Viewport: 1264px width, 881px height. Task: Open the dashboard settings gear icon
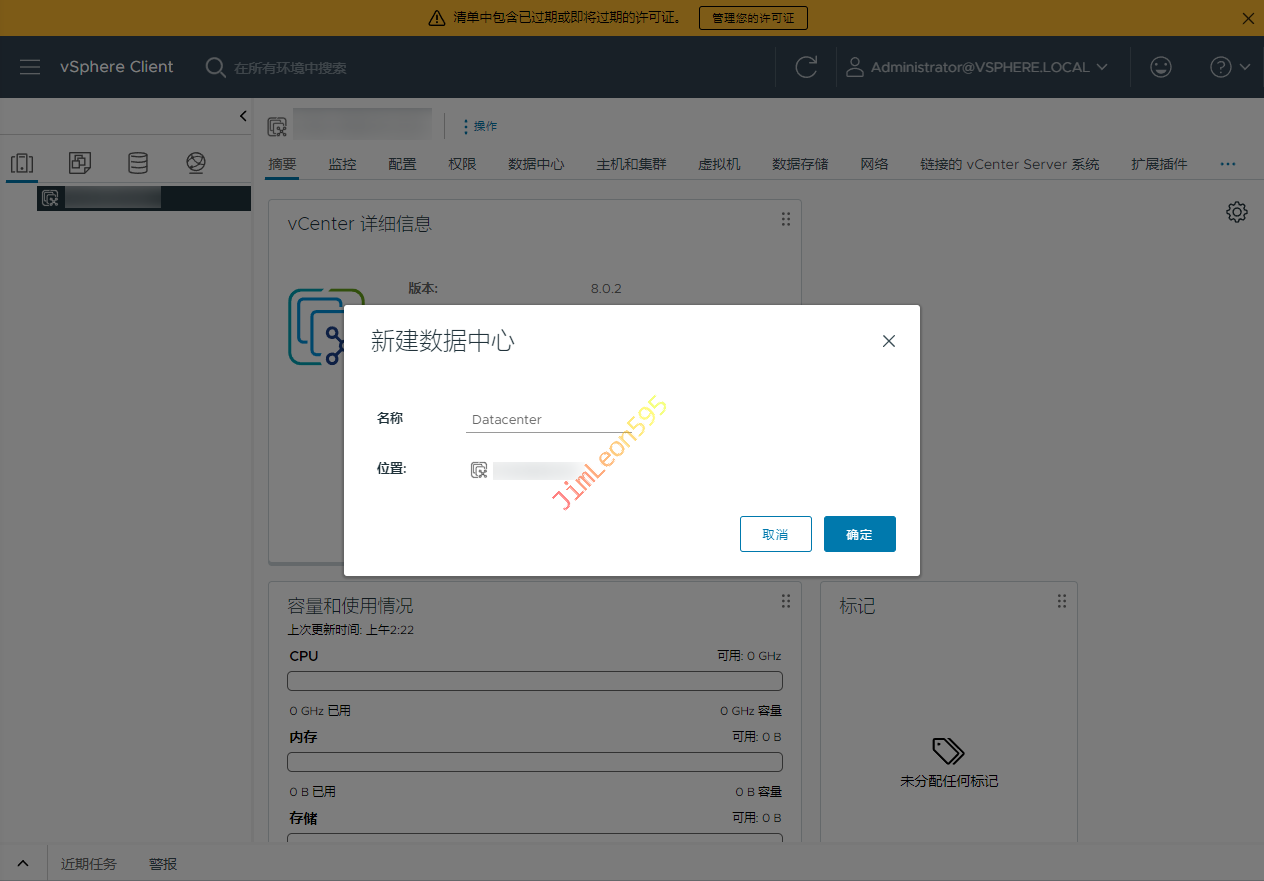click(x=1237, y=212)
